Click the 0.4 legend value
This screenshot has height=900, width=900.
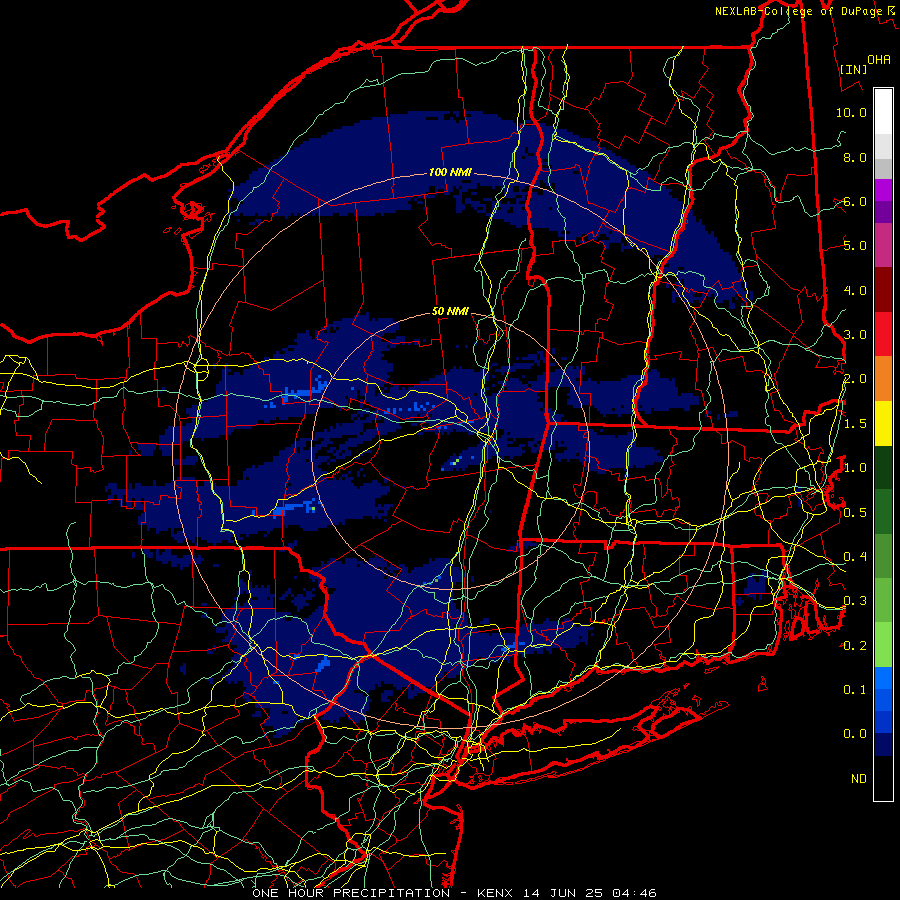(x=855, y=556)
